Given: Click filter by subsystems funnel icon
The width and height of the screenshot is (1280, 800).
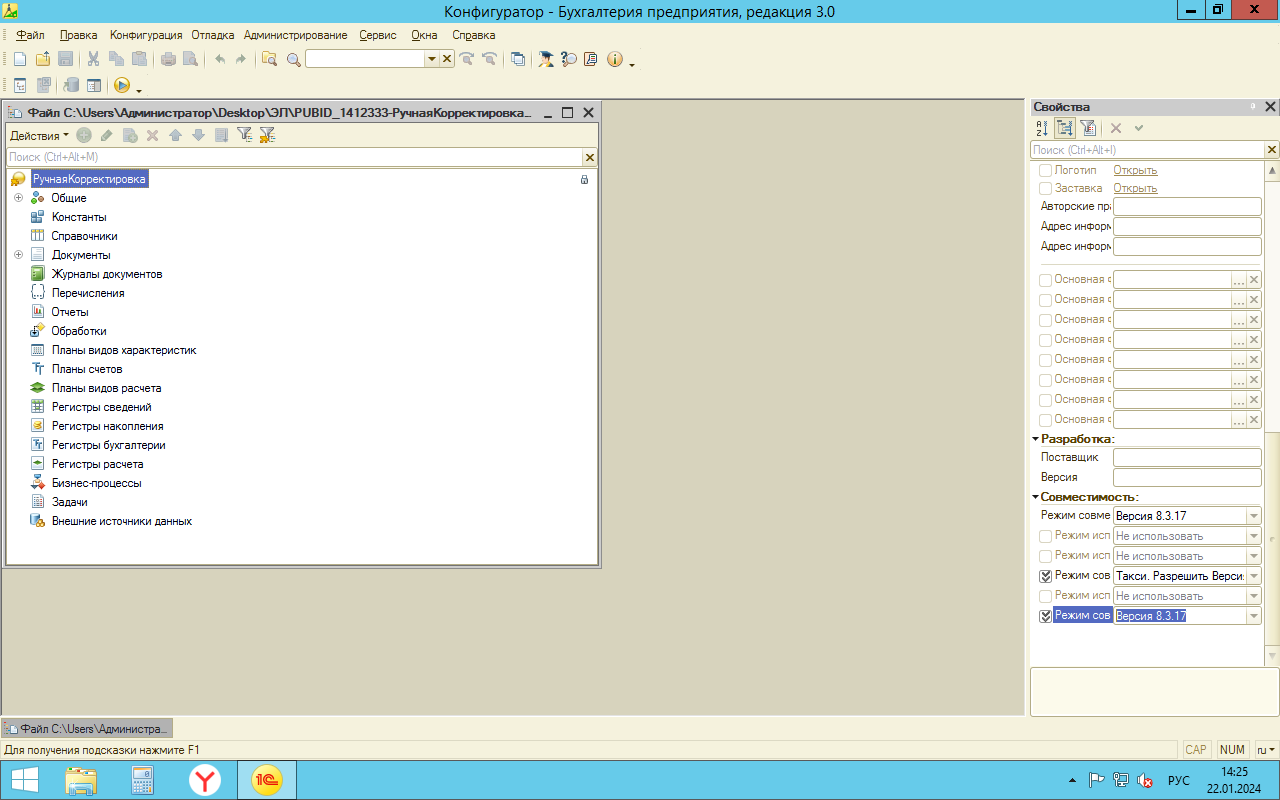Looking at the screenshot, I should 244,135.
